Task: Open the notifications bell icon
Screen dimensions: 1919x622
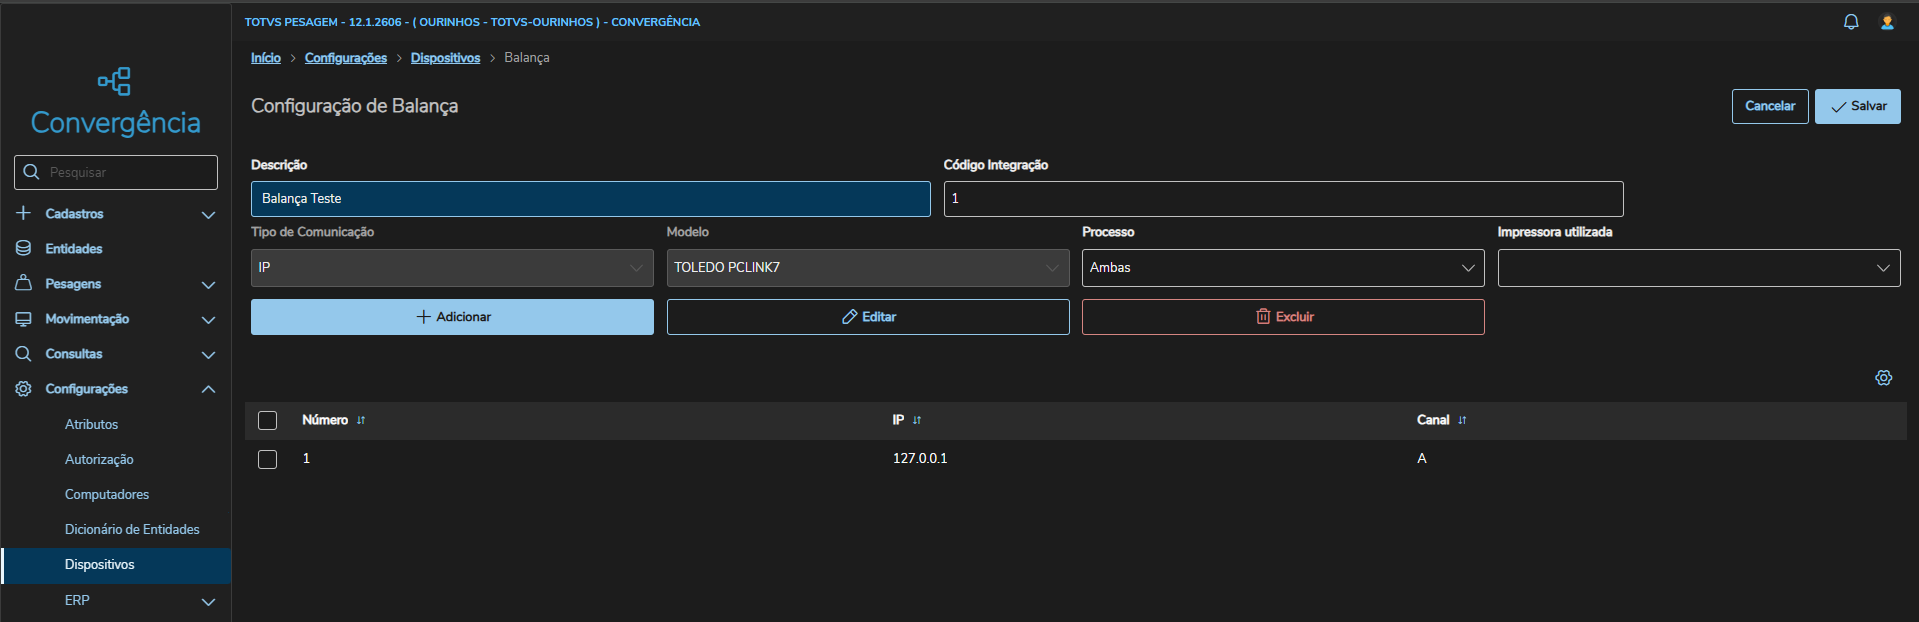Action: point(1851,22)
